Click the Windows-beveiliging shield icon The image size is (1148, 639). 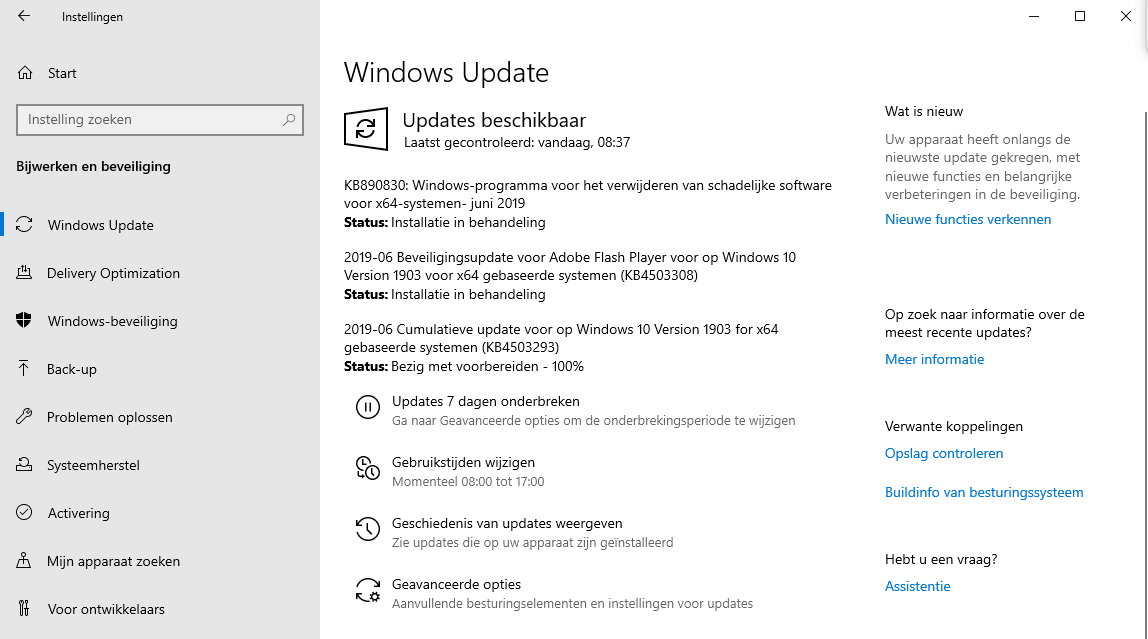click(24, 321)
